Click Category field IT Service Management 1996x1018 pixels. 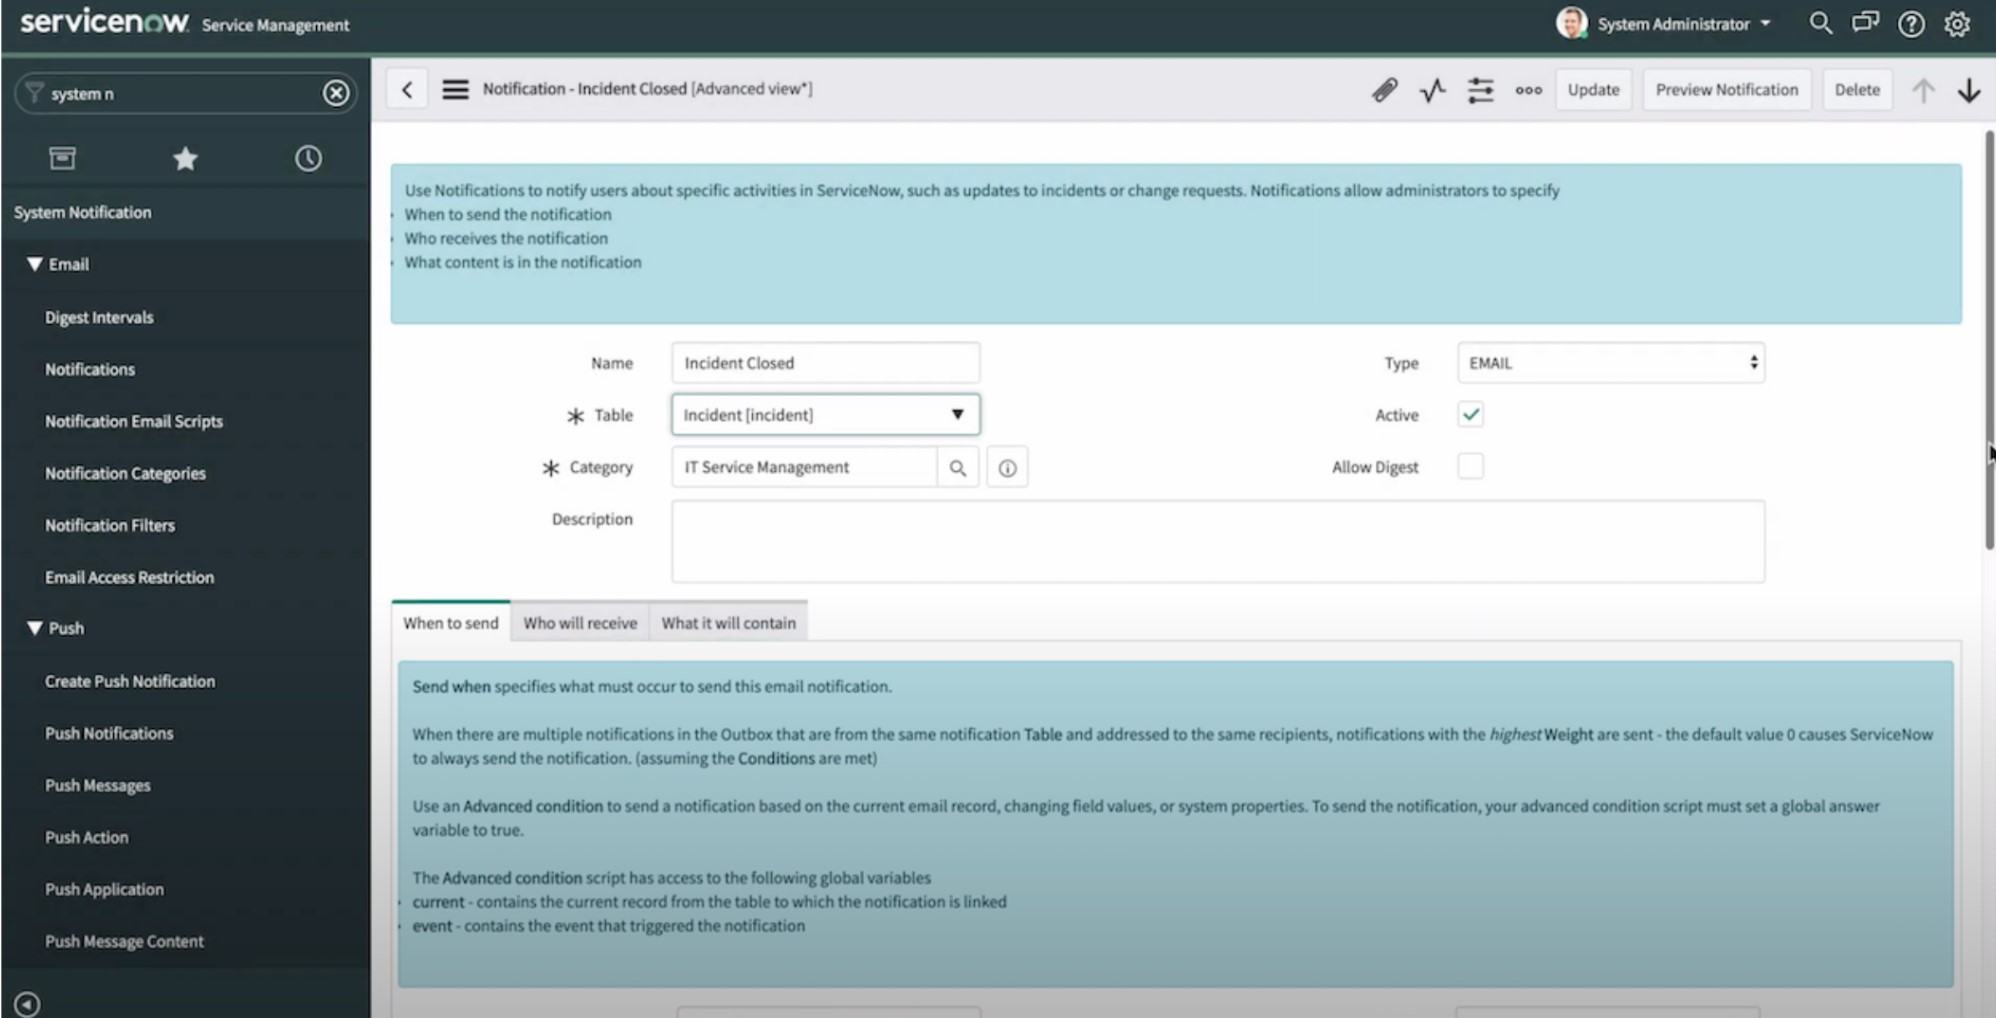(804, 467)
